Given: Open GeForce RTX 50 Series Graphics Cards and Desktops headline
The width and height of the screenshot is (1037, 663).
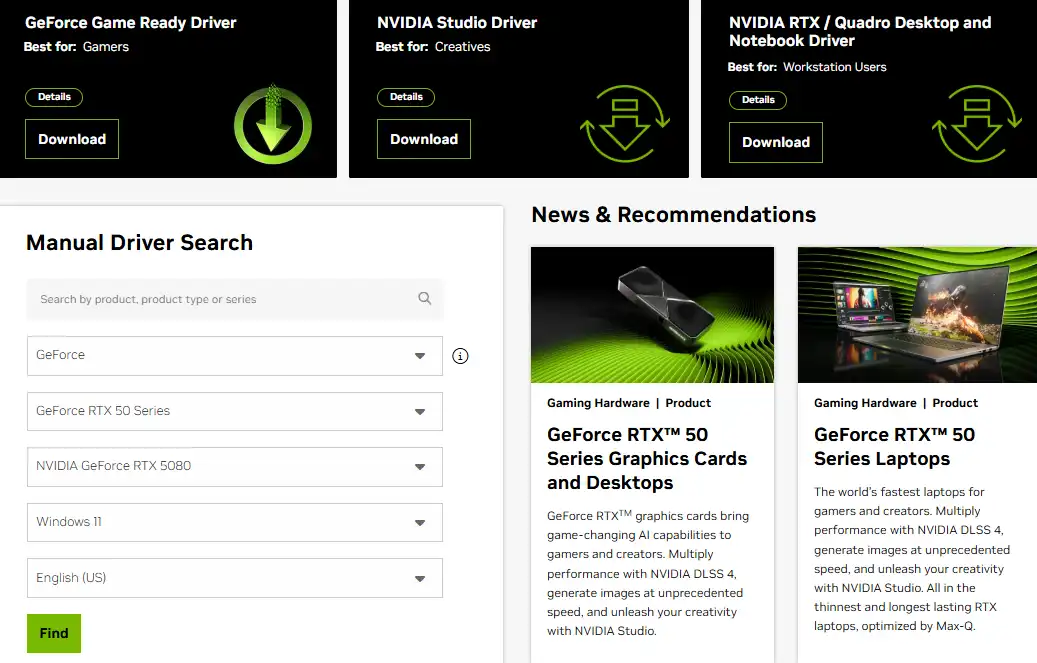Looking at the screenshot, I should [x=647, y=459].
